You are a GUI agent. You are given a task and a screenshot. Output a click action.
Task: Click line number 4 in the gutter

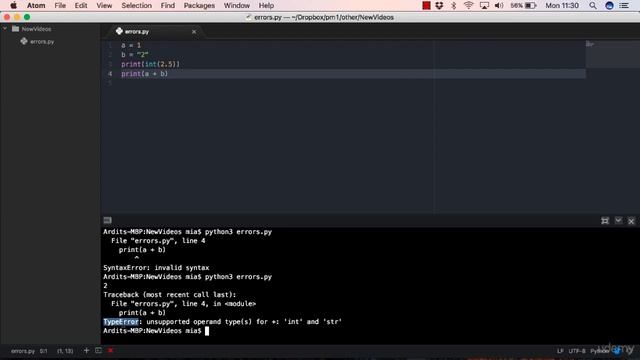[x=110, y=74]
